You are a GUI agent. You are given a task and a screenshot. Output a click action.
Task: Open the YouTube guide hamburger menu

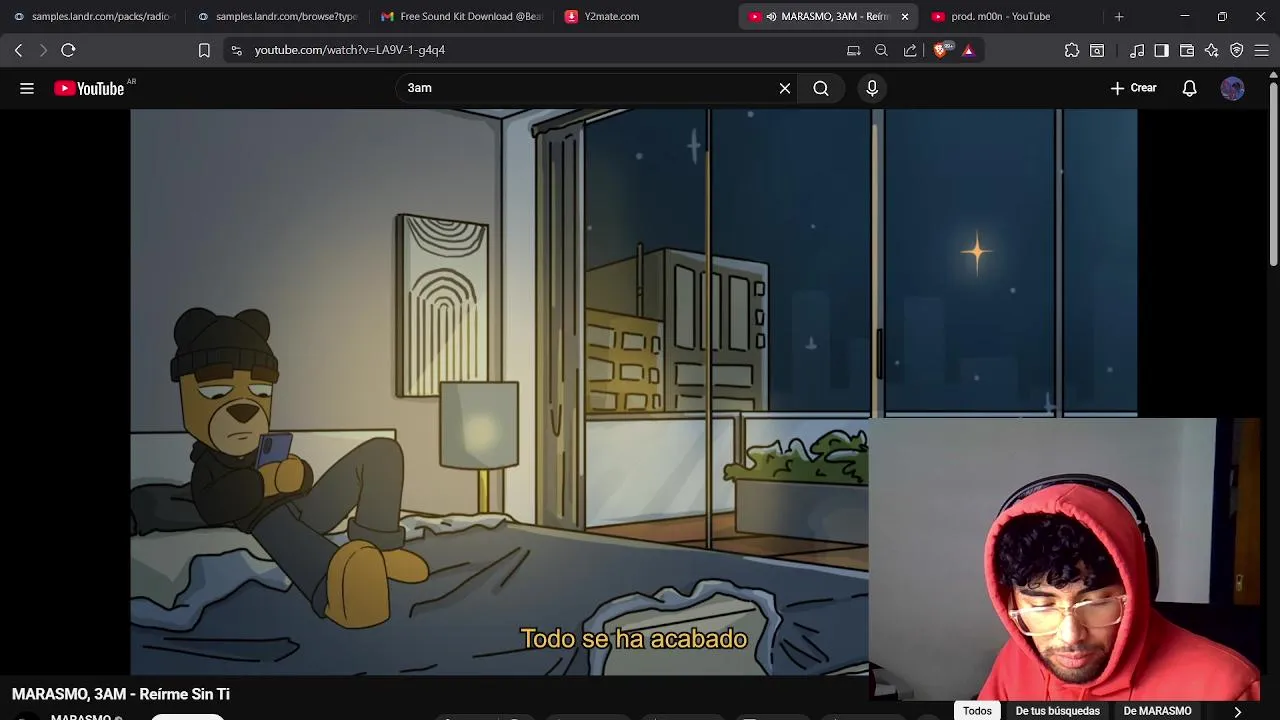(x=27, y=88)
